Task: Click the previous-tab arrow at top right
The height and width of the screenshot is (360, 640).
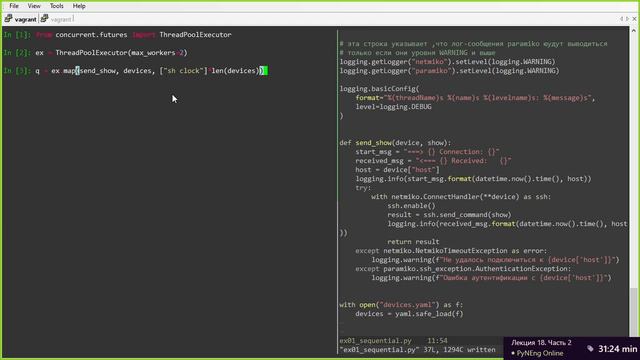Action: 622,19
